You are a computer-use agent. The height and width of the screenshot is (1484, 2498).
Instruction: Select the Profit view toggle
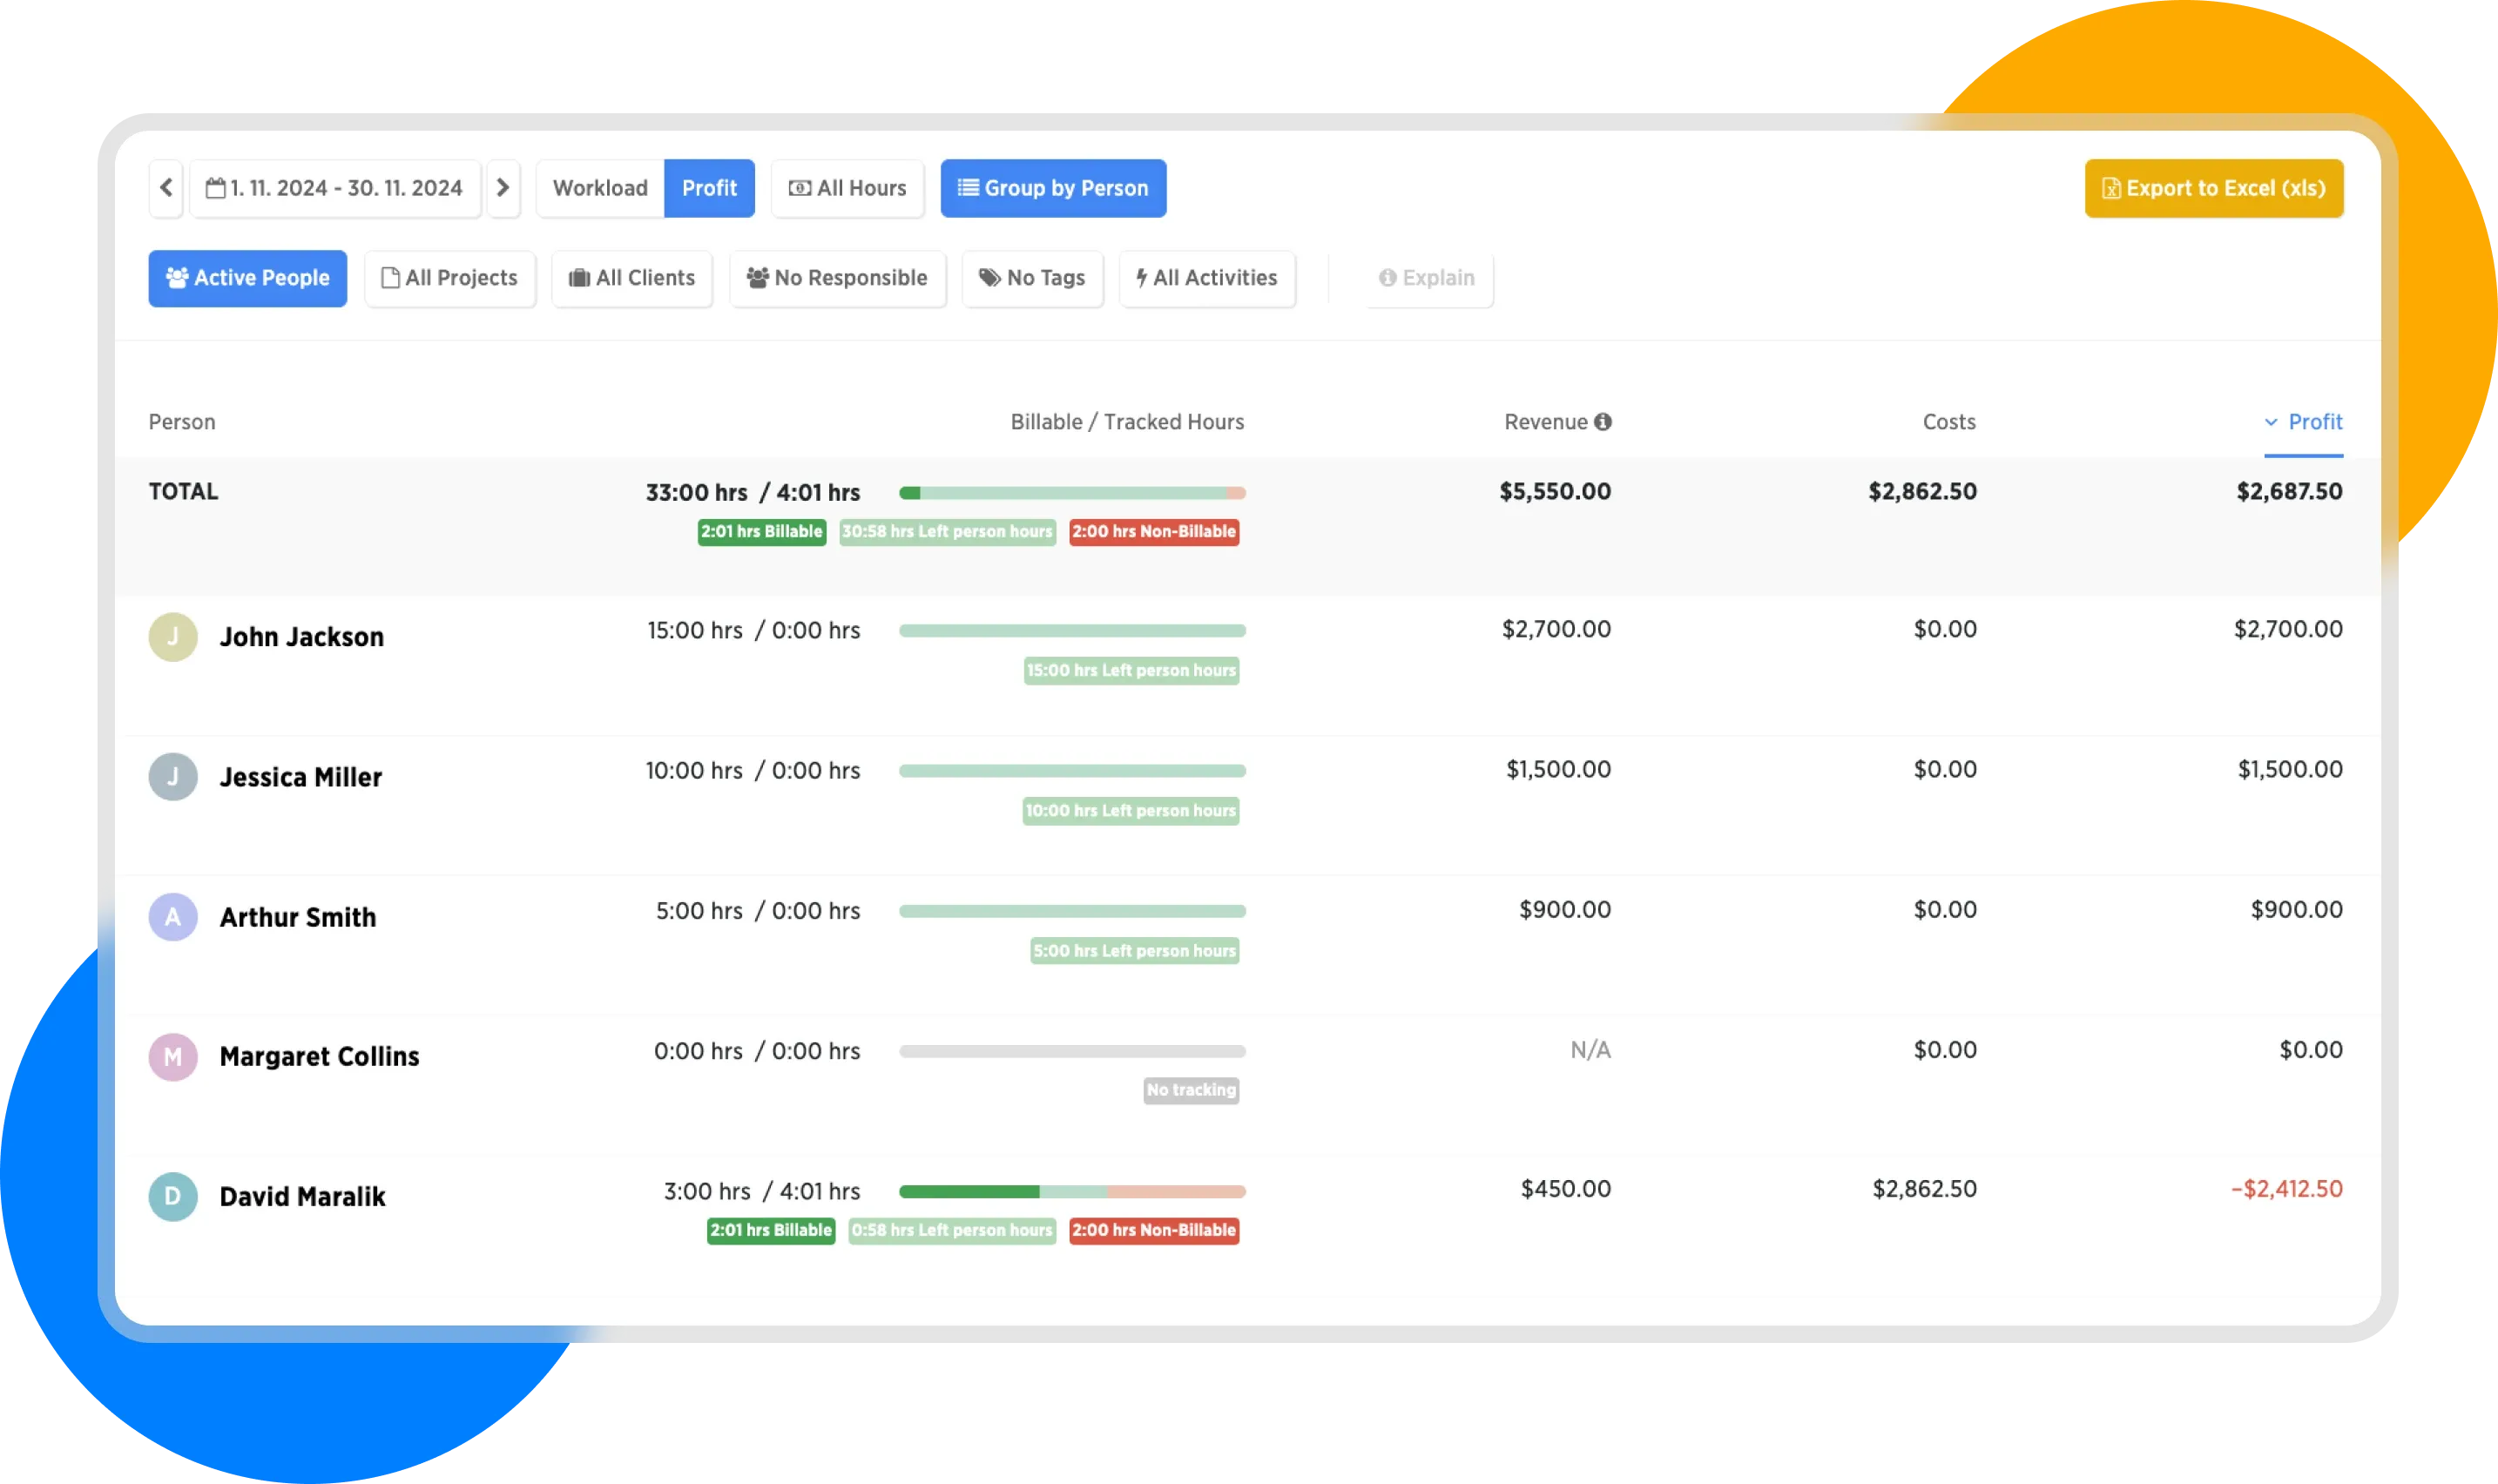tap(709, 188)
